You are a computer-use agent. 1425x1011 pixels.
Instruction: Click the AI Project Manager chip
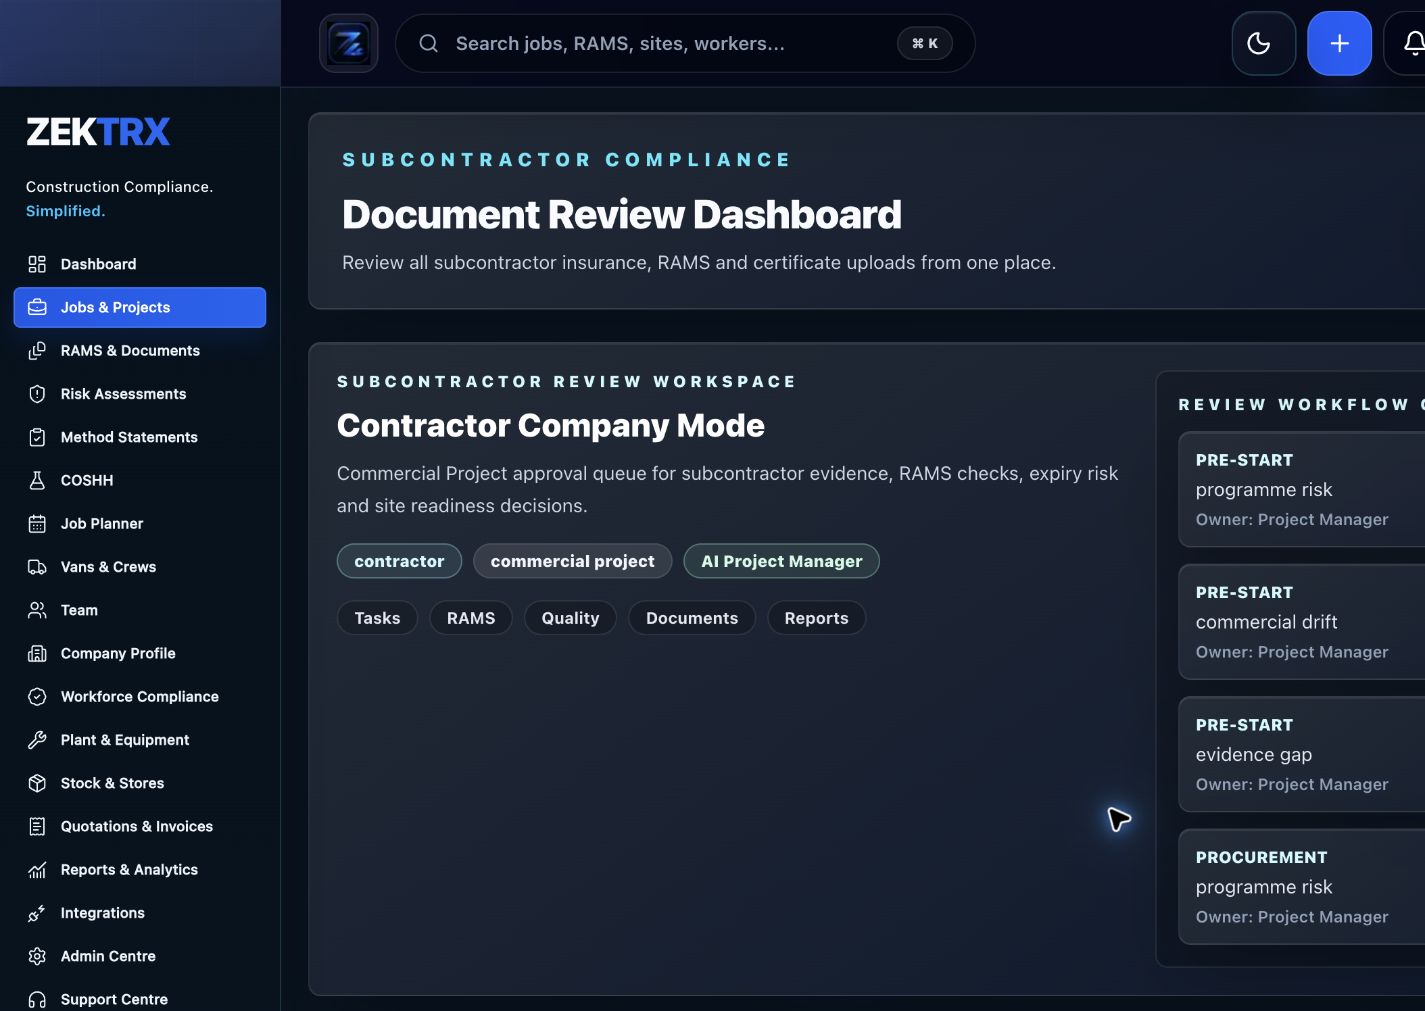(781, 561)
